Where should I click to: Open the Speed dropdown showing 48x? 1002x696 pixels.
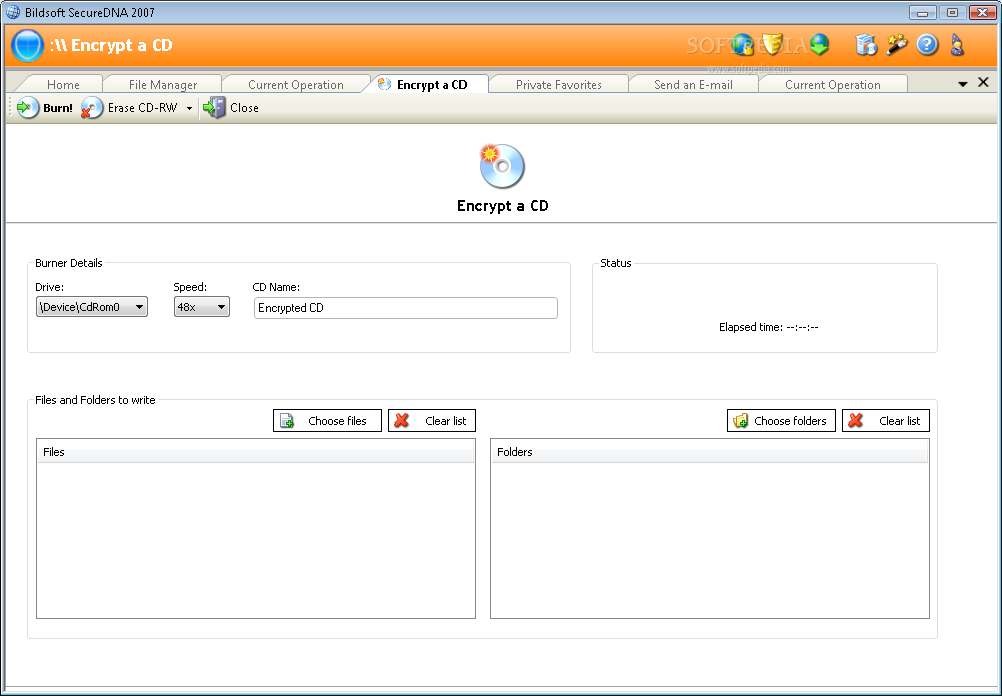pyautogui.click(x=201, y=307)
